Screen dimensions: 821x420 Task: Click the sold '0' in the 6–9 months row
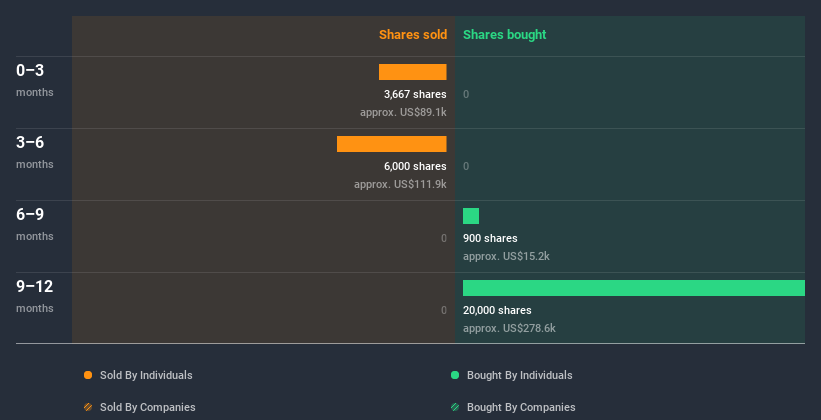pyautogui.click(x=443, y=238)
